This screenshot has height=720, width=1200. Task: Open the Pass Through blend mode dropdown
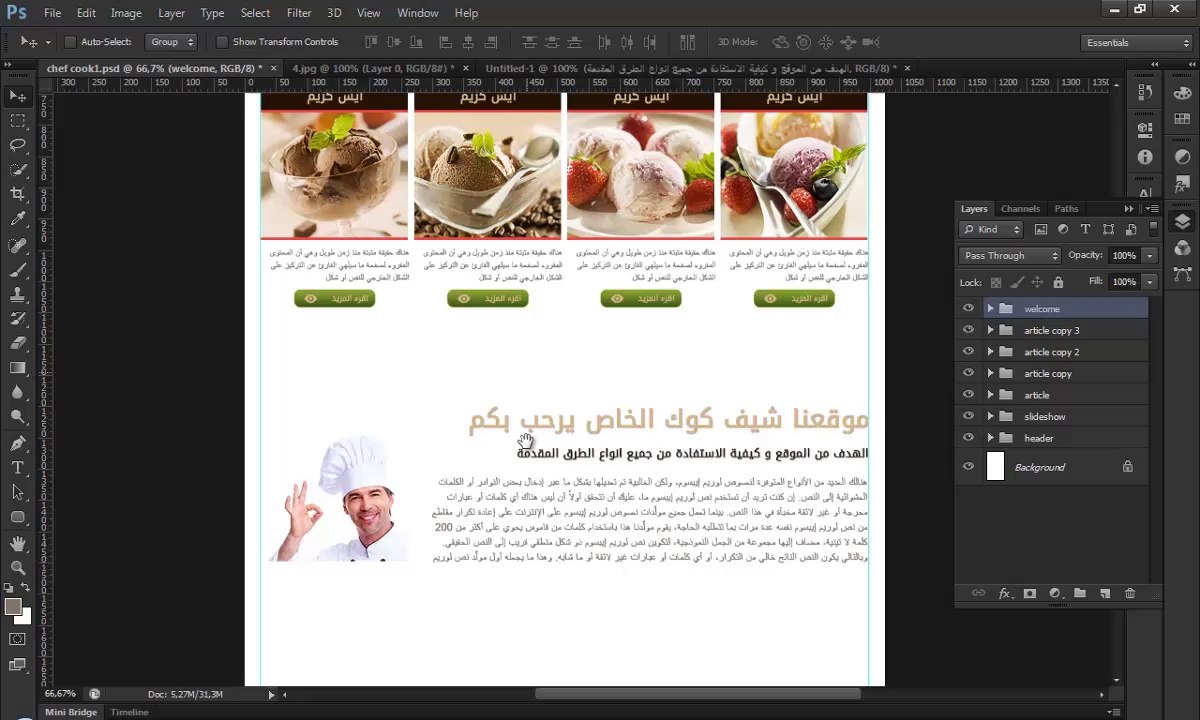pos(1009,256)
